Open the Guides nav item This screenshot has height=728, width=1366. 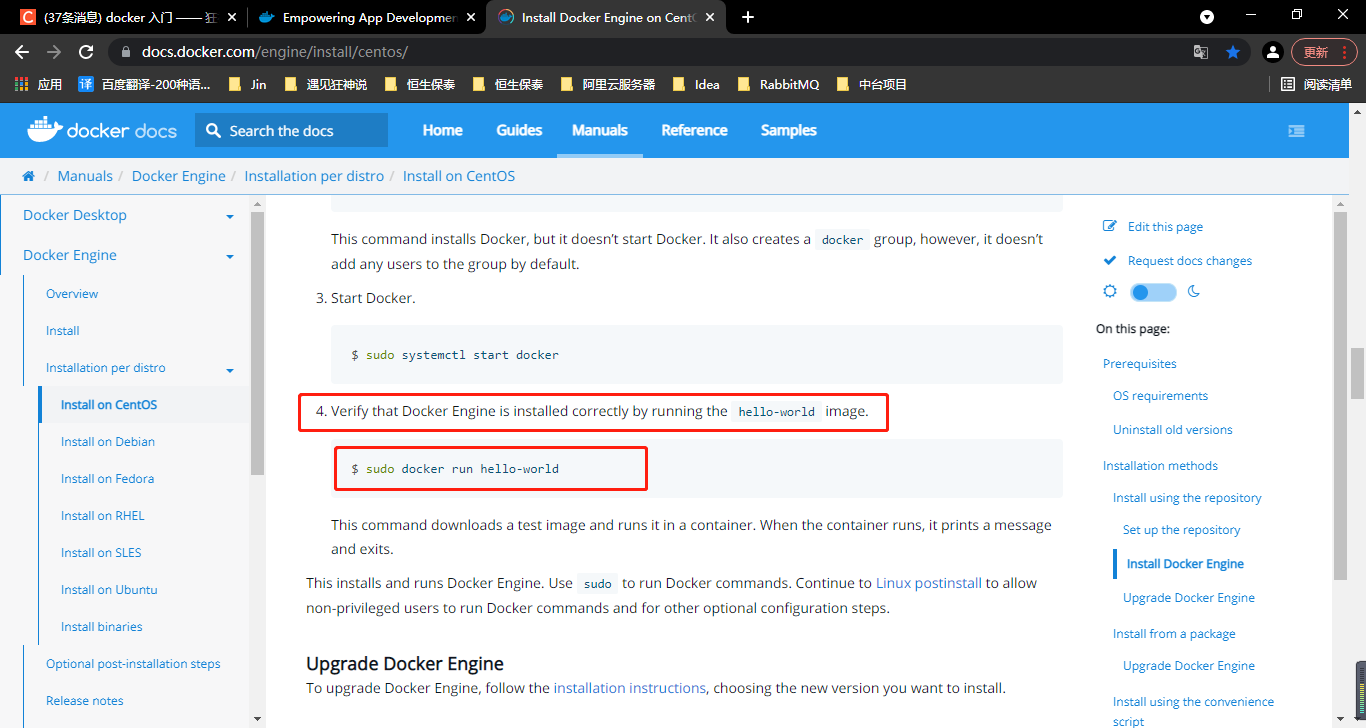click(x=519, y=130)
